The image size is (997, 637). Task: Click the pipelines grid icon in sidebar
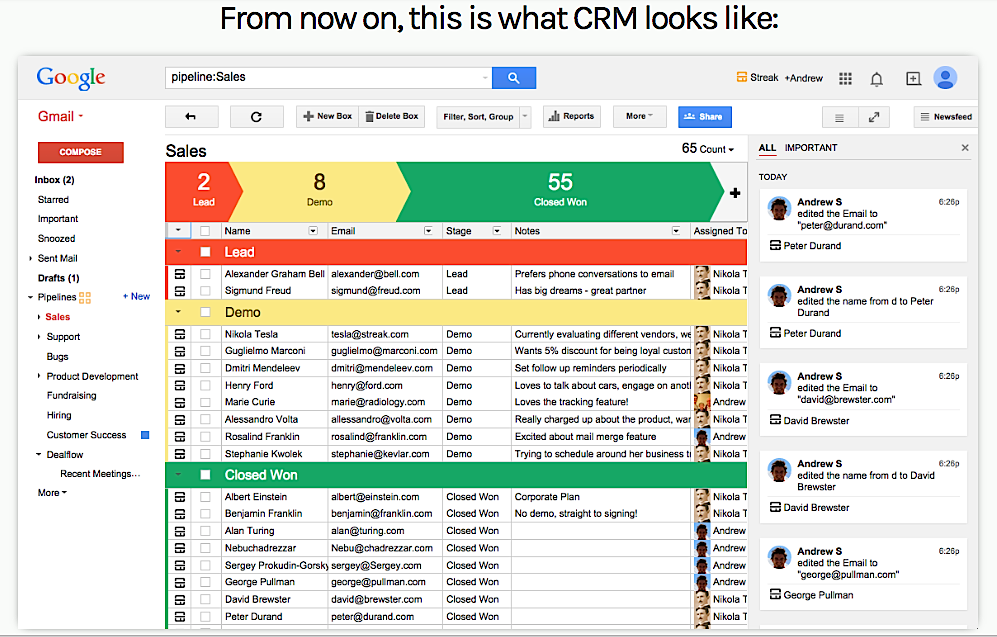pos(85,297)
